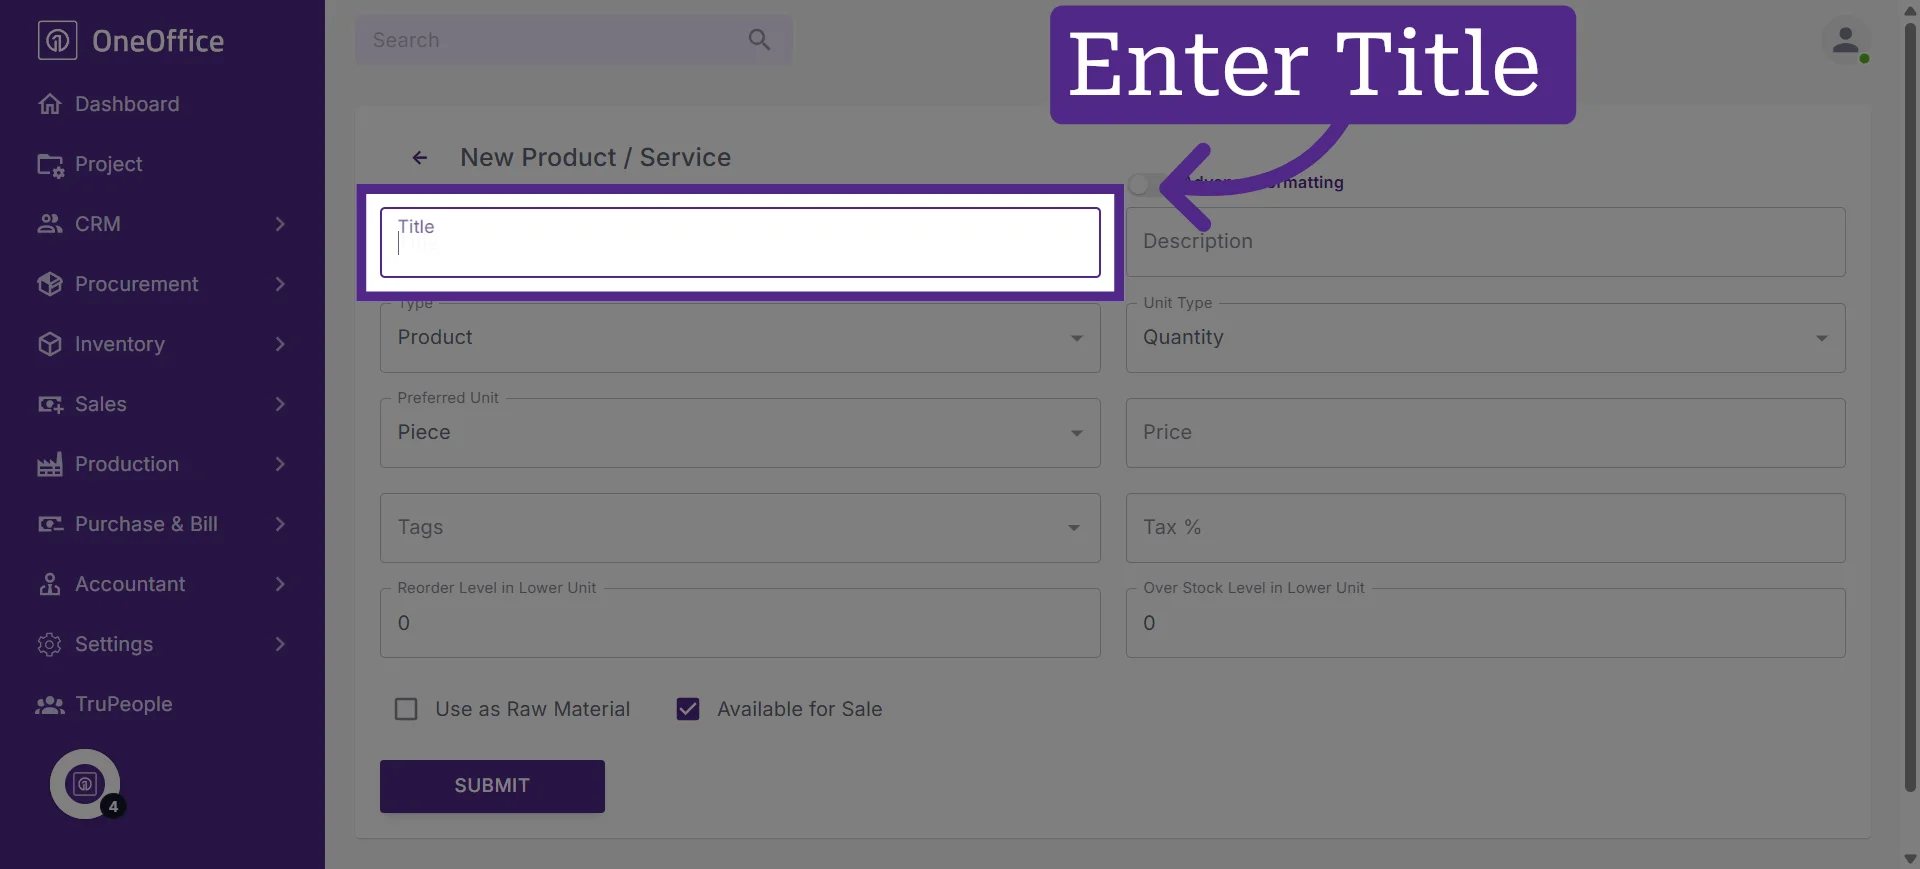This screenshot has width=1920, height=869.
Task: Open the Unit Type Quantity dropdown
Action: click(1485, 338)
